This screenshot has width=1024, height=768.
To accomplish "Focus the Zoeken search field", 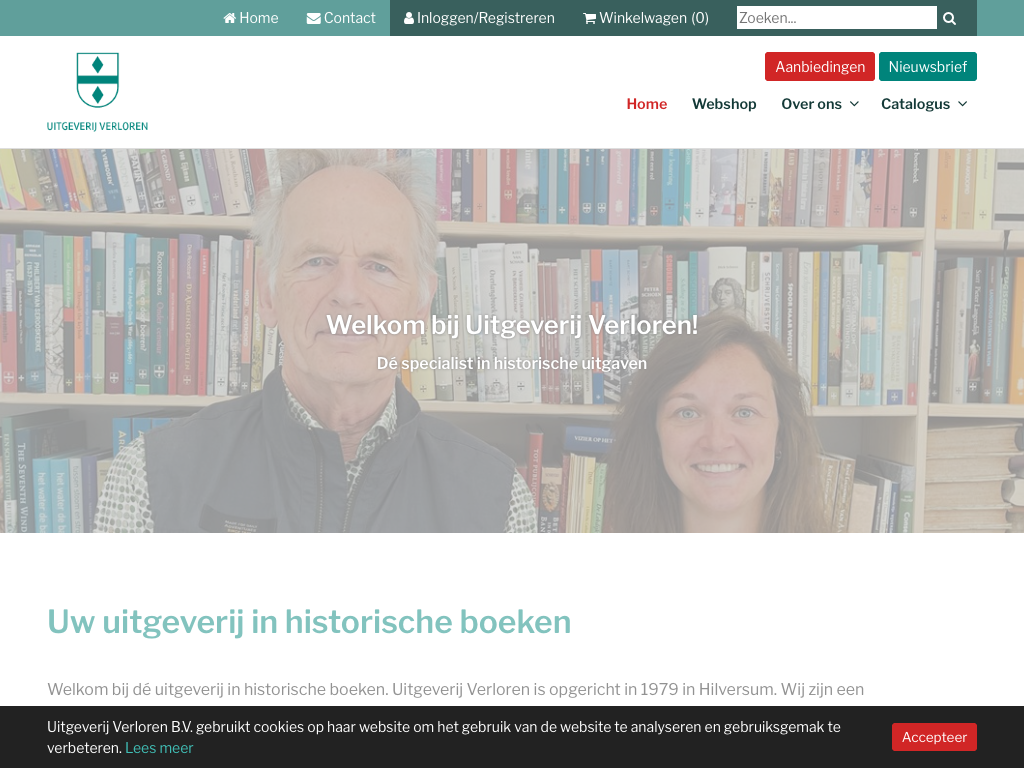I will pyautogui.click(x=836, y=18).
